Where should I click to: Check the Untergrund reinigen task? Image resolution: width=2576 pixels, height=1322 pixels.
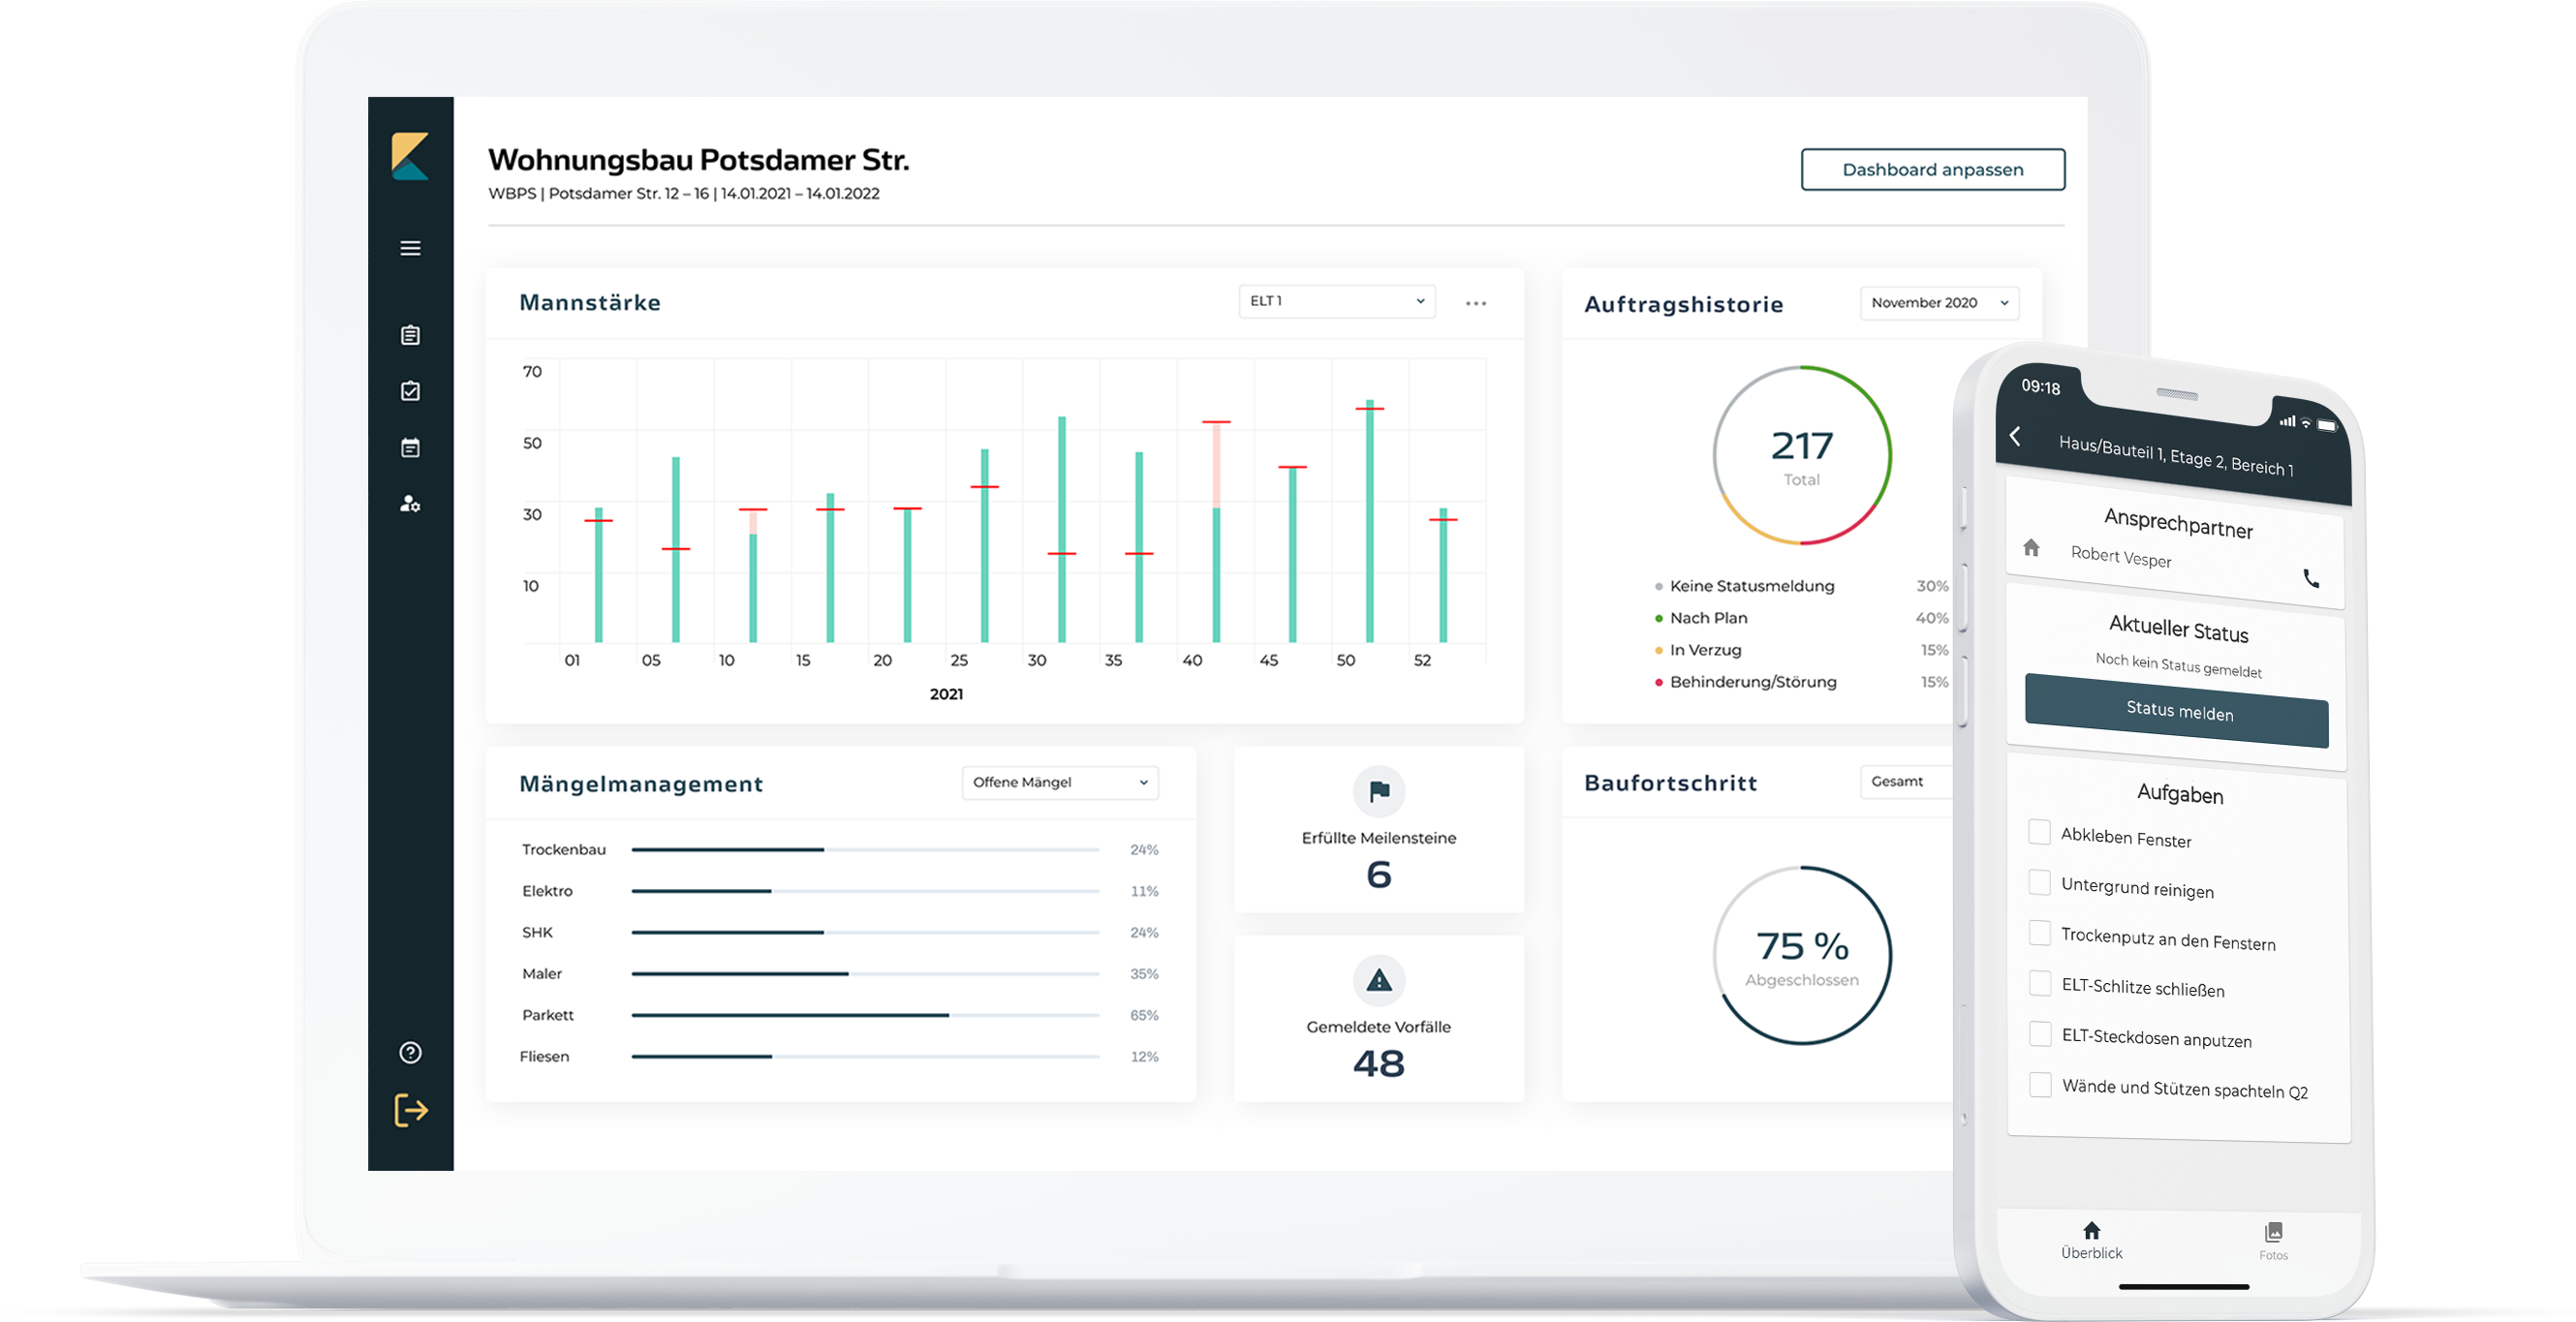[2039, 882]
